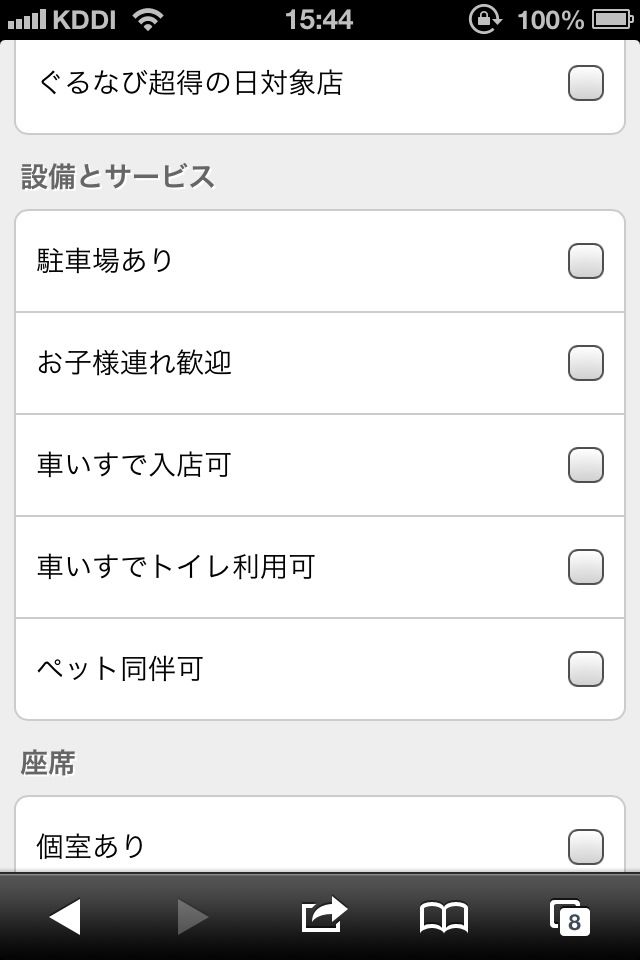This screenshot has height=960, width=640.
Task: Tap the 座席 section heading
Action: [x=48, y=764]
